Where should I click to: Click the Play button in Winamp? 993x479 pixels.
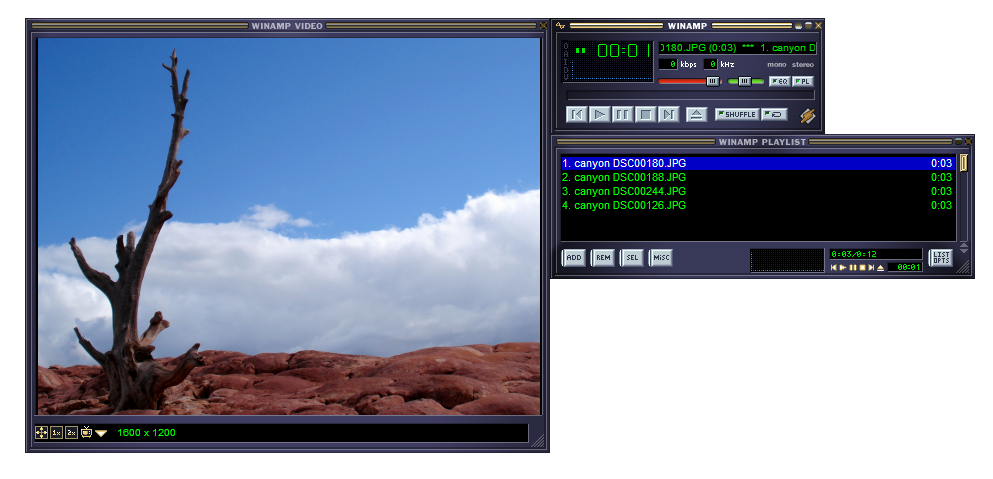point(600,114)
